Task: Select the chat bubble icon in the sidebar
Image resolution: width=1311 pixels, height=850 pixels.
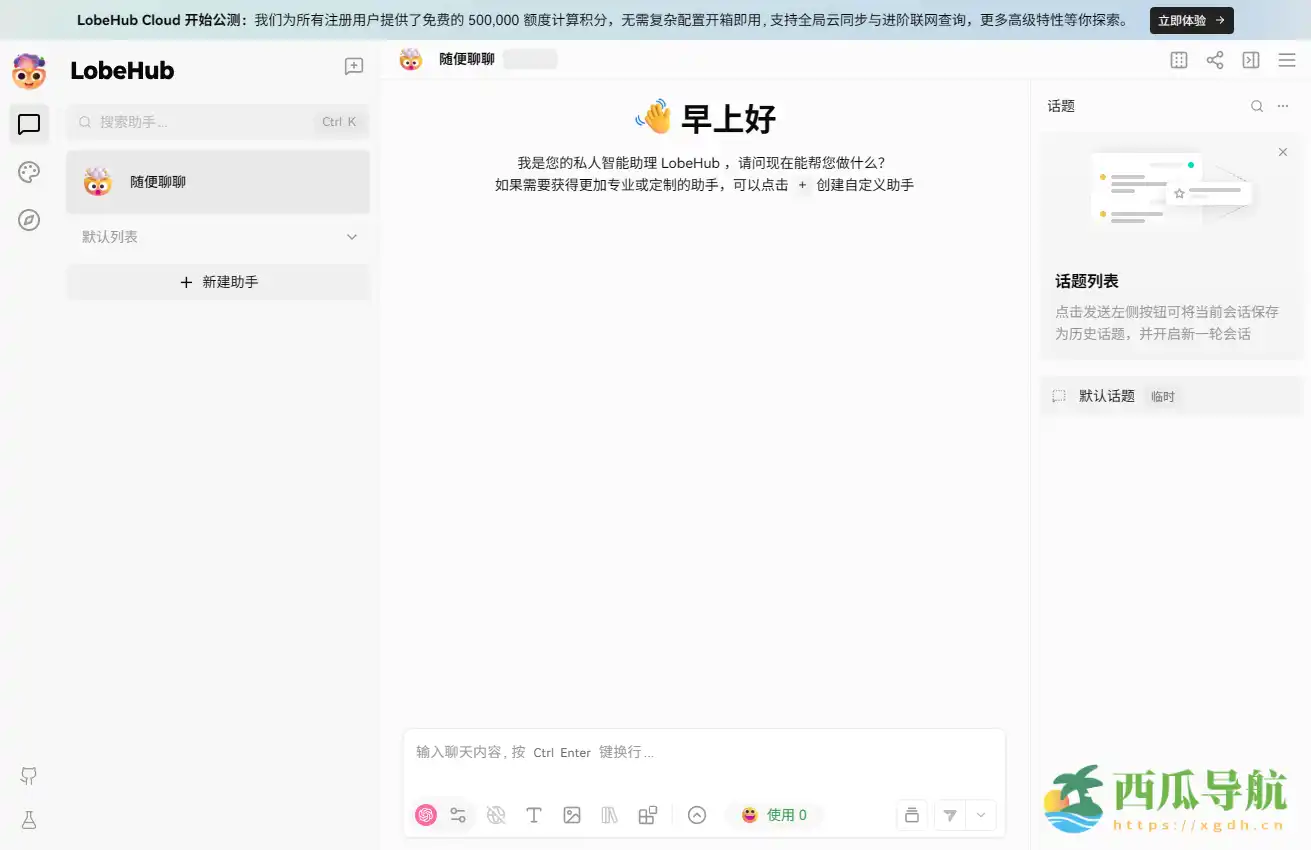Action: click(29, 124)
